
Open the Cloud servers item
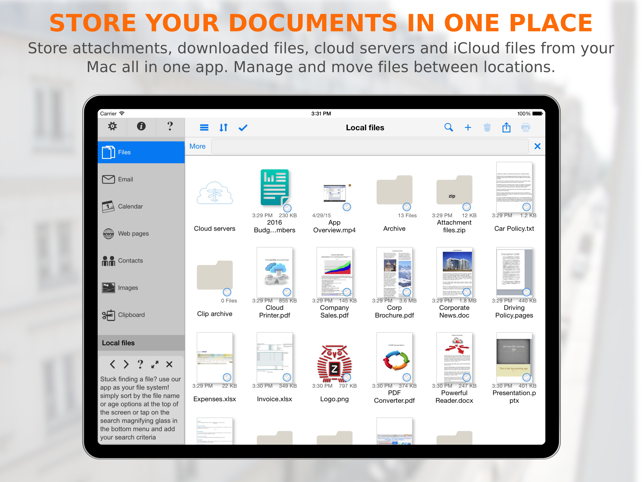214,205
